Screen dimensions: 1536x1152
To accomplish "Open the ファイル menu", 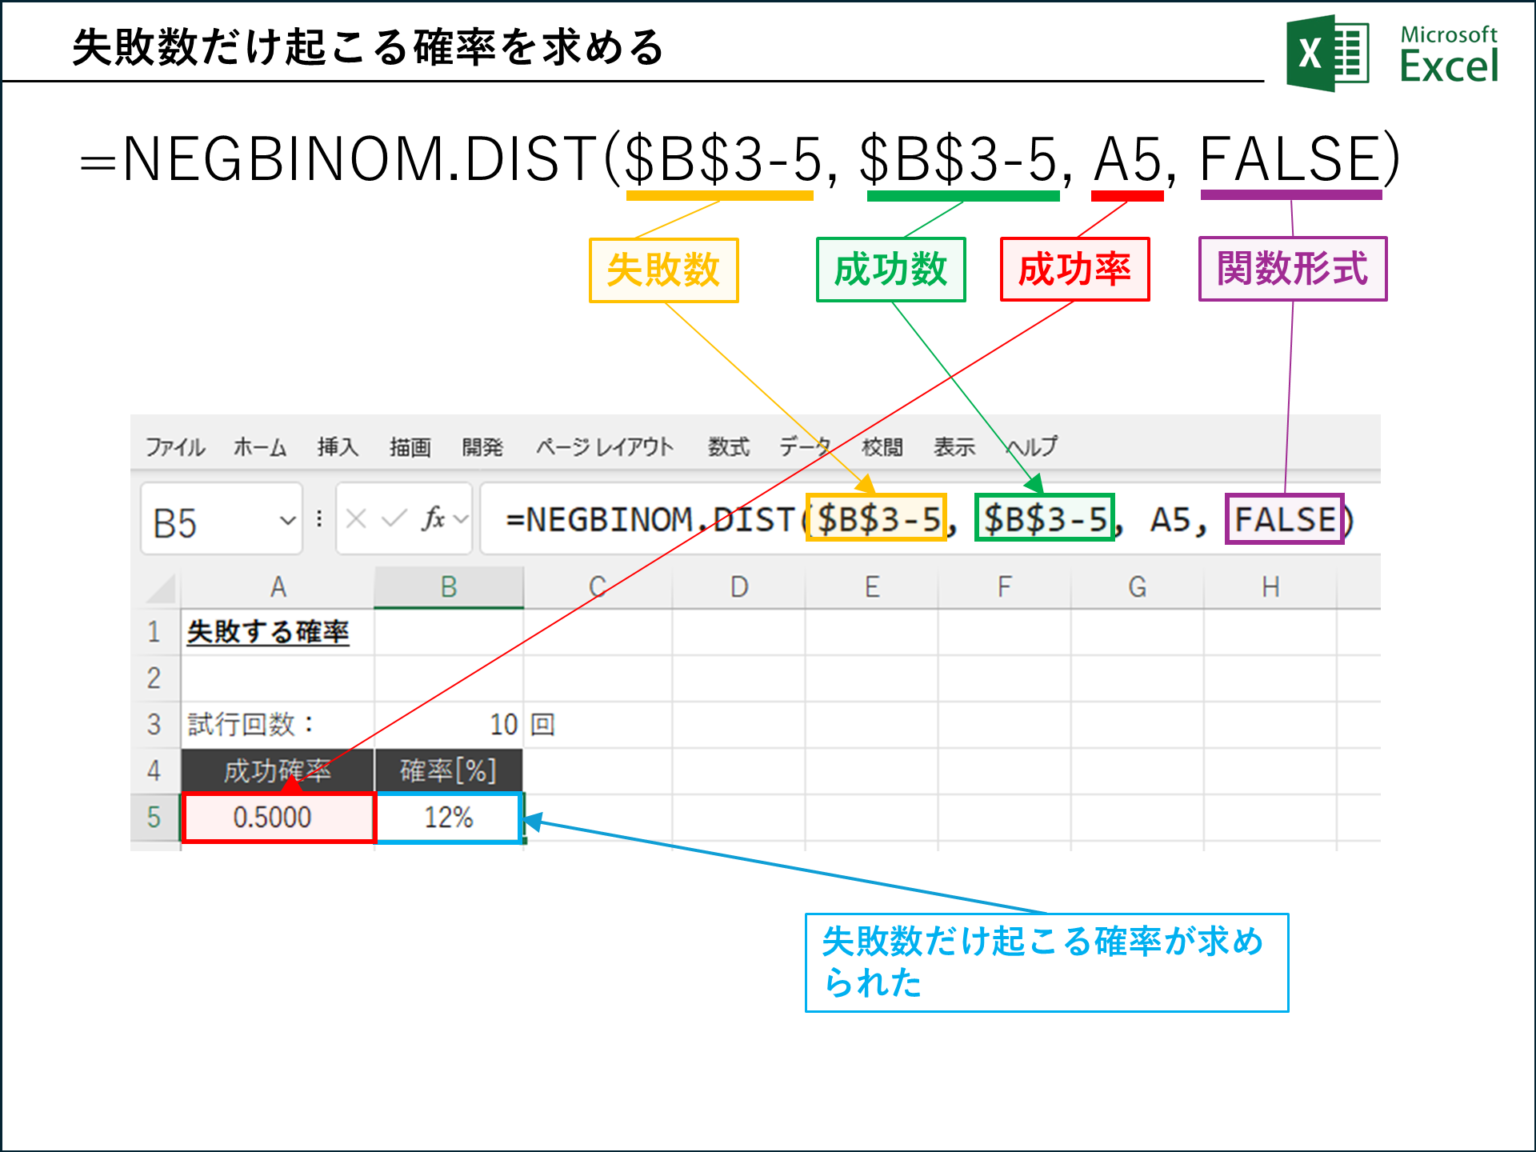I will 175,447.
